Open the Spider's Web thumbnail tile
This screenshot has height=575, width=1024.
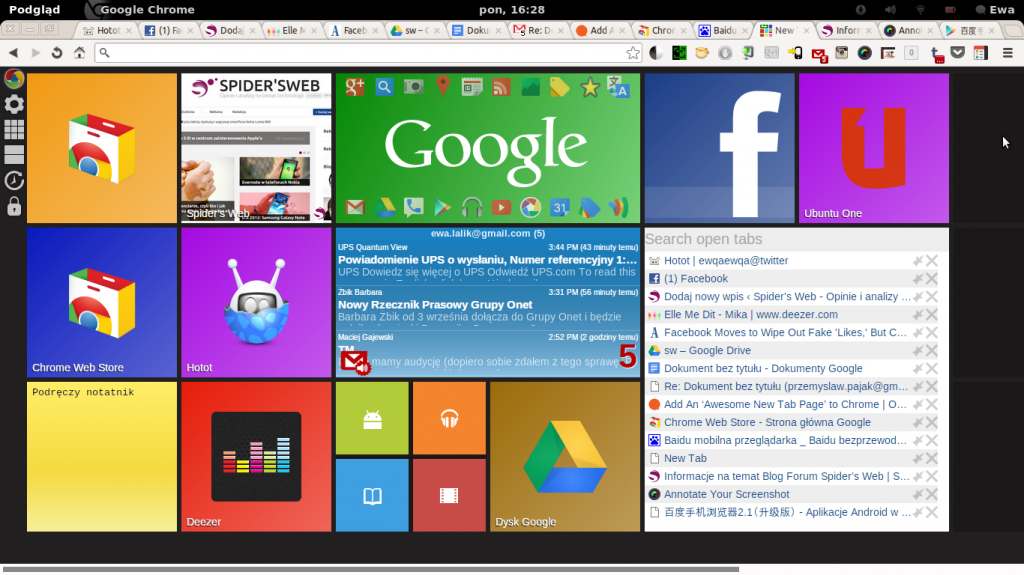point(256,148)
